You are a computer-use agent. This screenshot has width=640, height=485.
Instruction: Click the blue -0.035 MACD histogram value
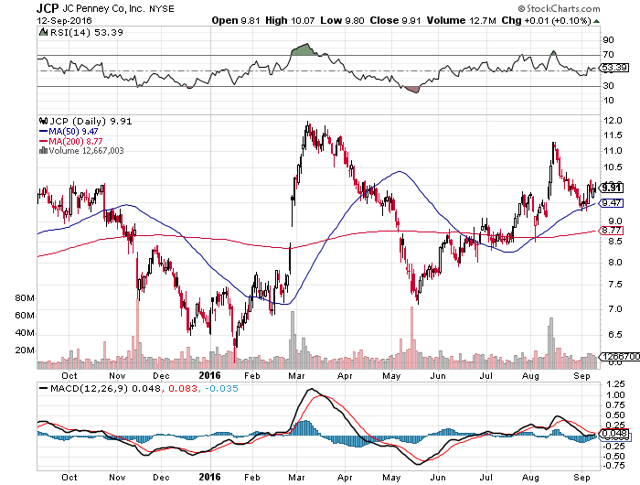coord(221,388)
